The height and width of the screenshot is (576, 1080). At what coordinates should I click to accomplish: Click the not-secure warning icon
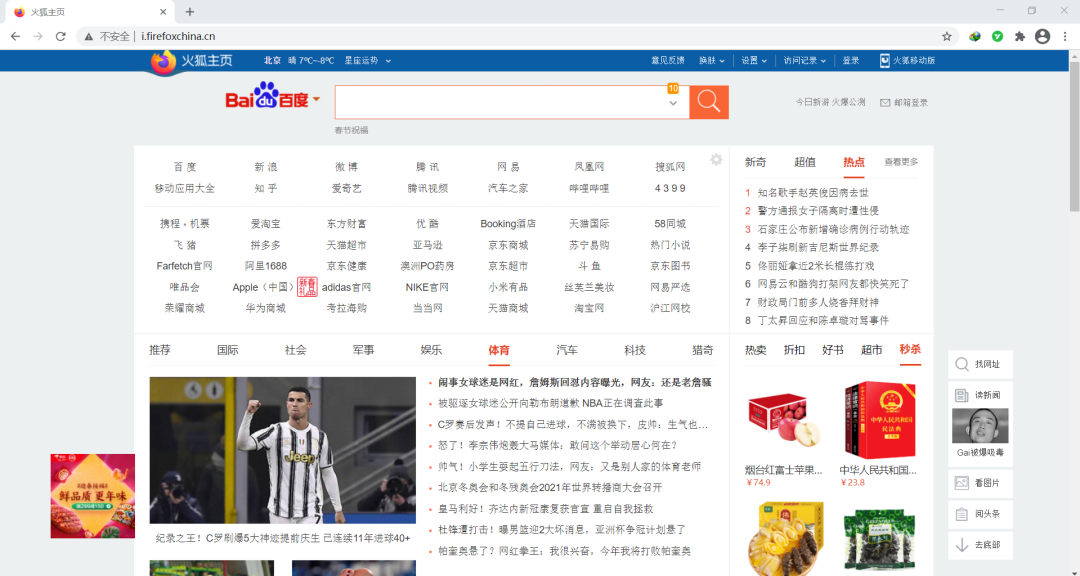pos(88,37)
